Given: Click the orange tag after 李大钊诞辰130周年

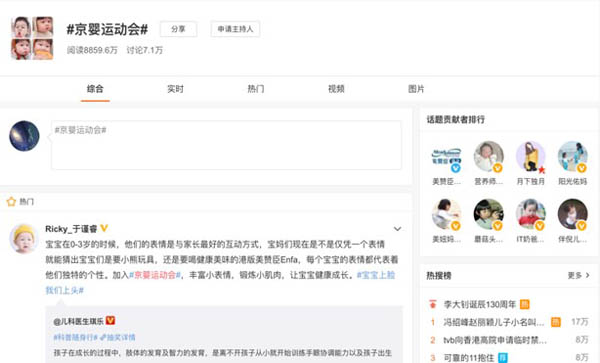Looking at the screenshot, I should [525, 304].
